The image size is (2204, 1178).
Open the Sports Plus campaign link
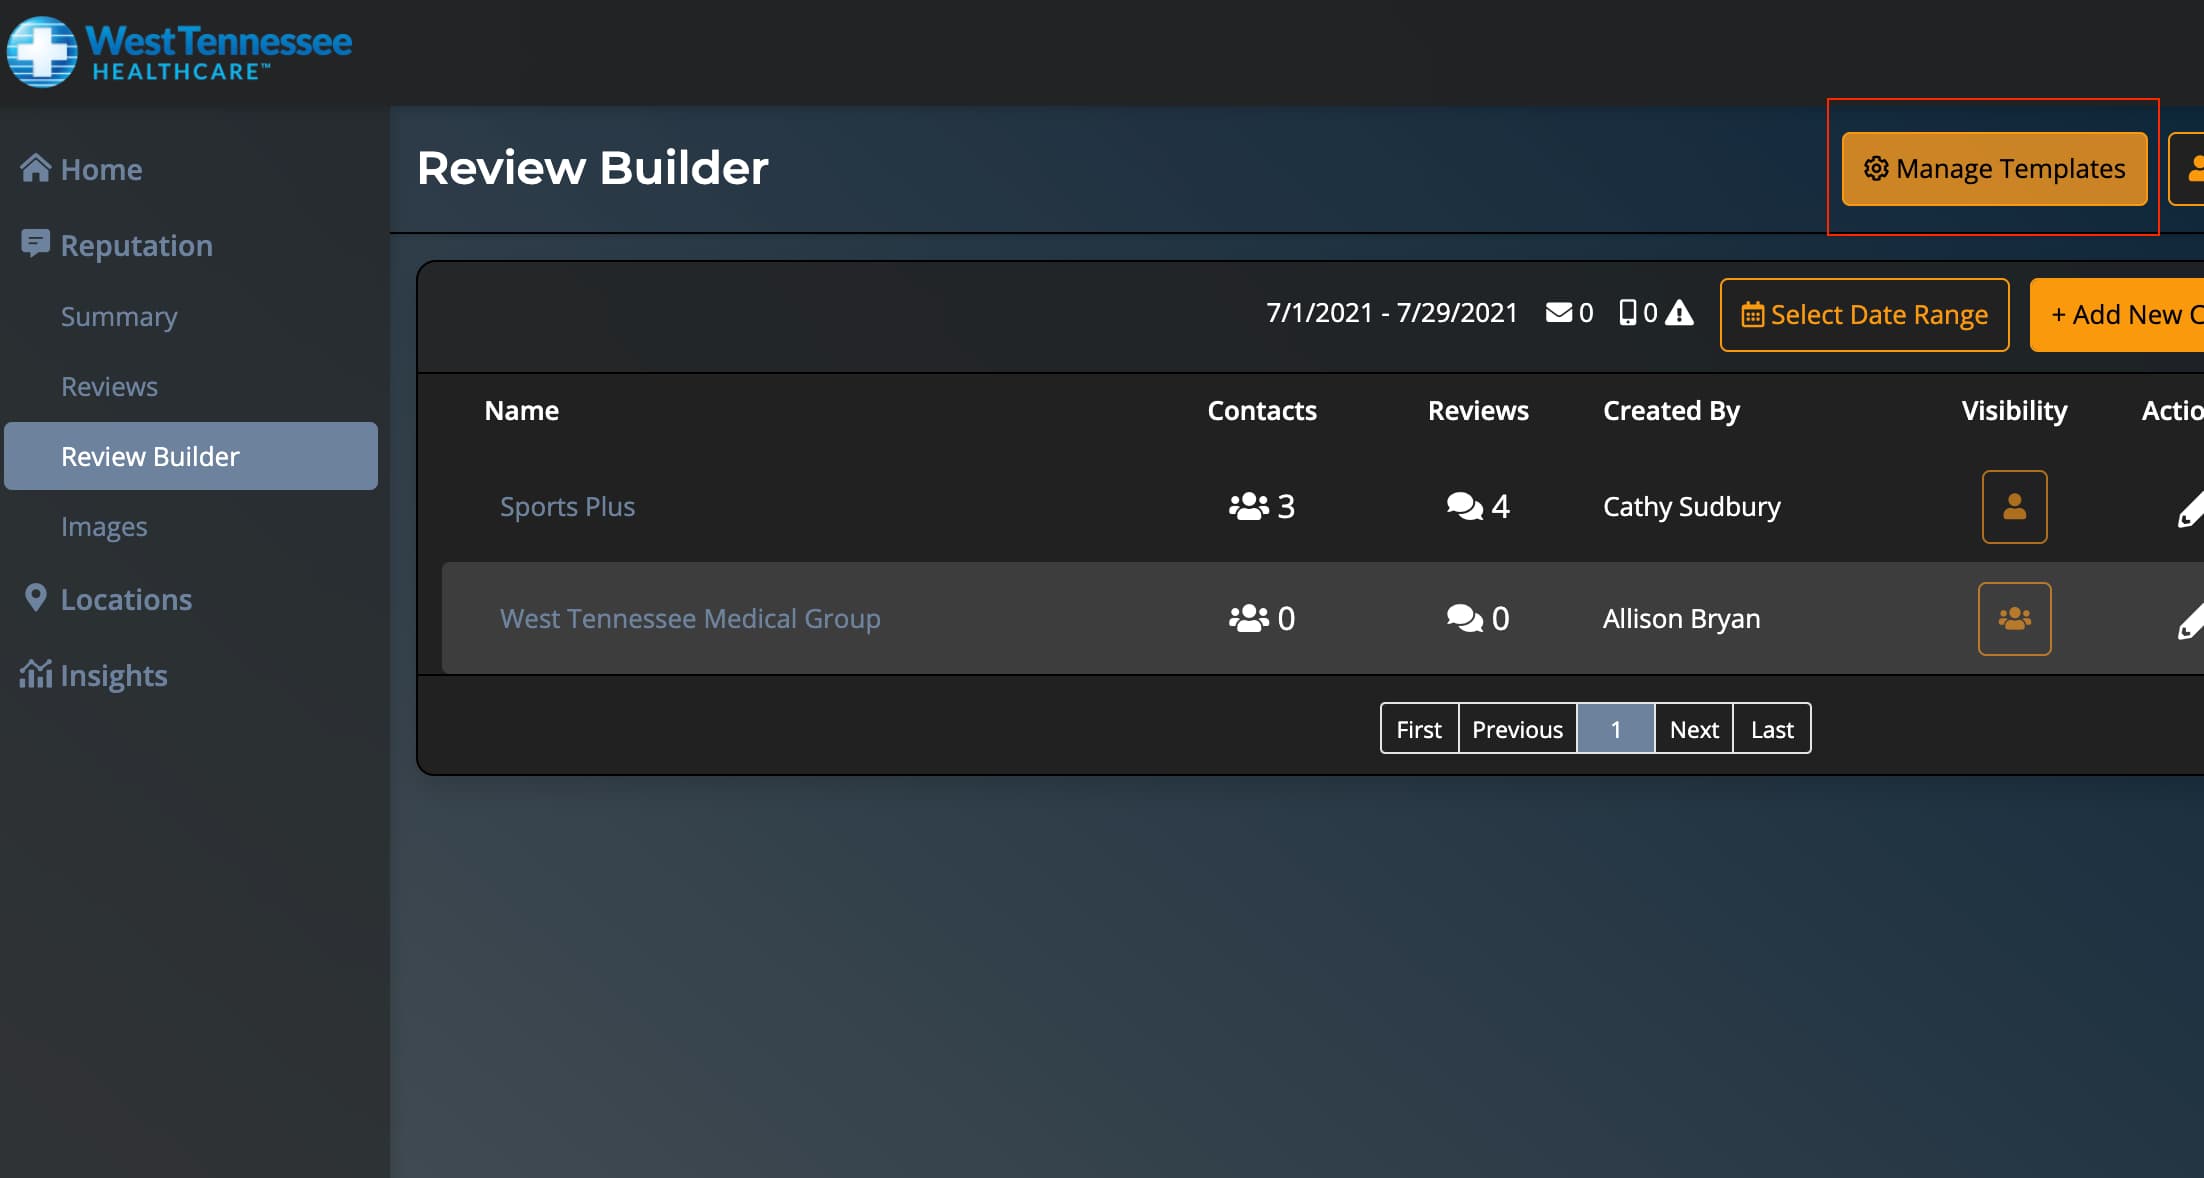pos(567,506)
